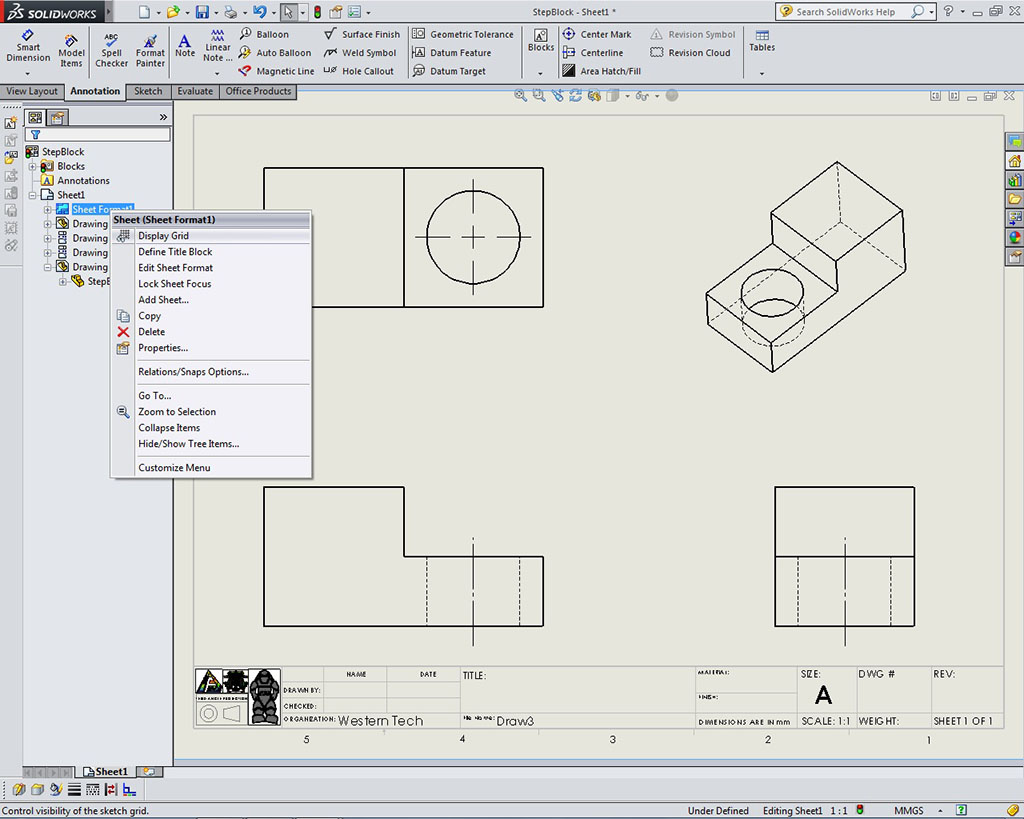Add a Surface Finish symbol

[x=362, y=34]
